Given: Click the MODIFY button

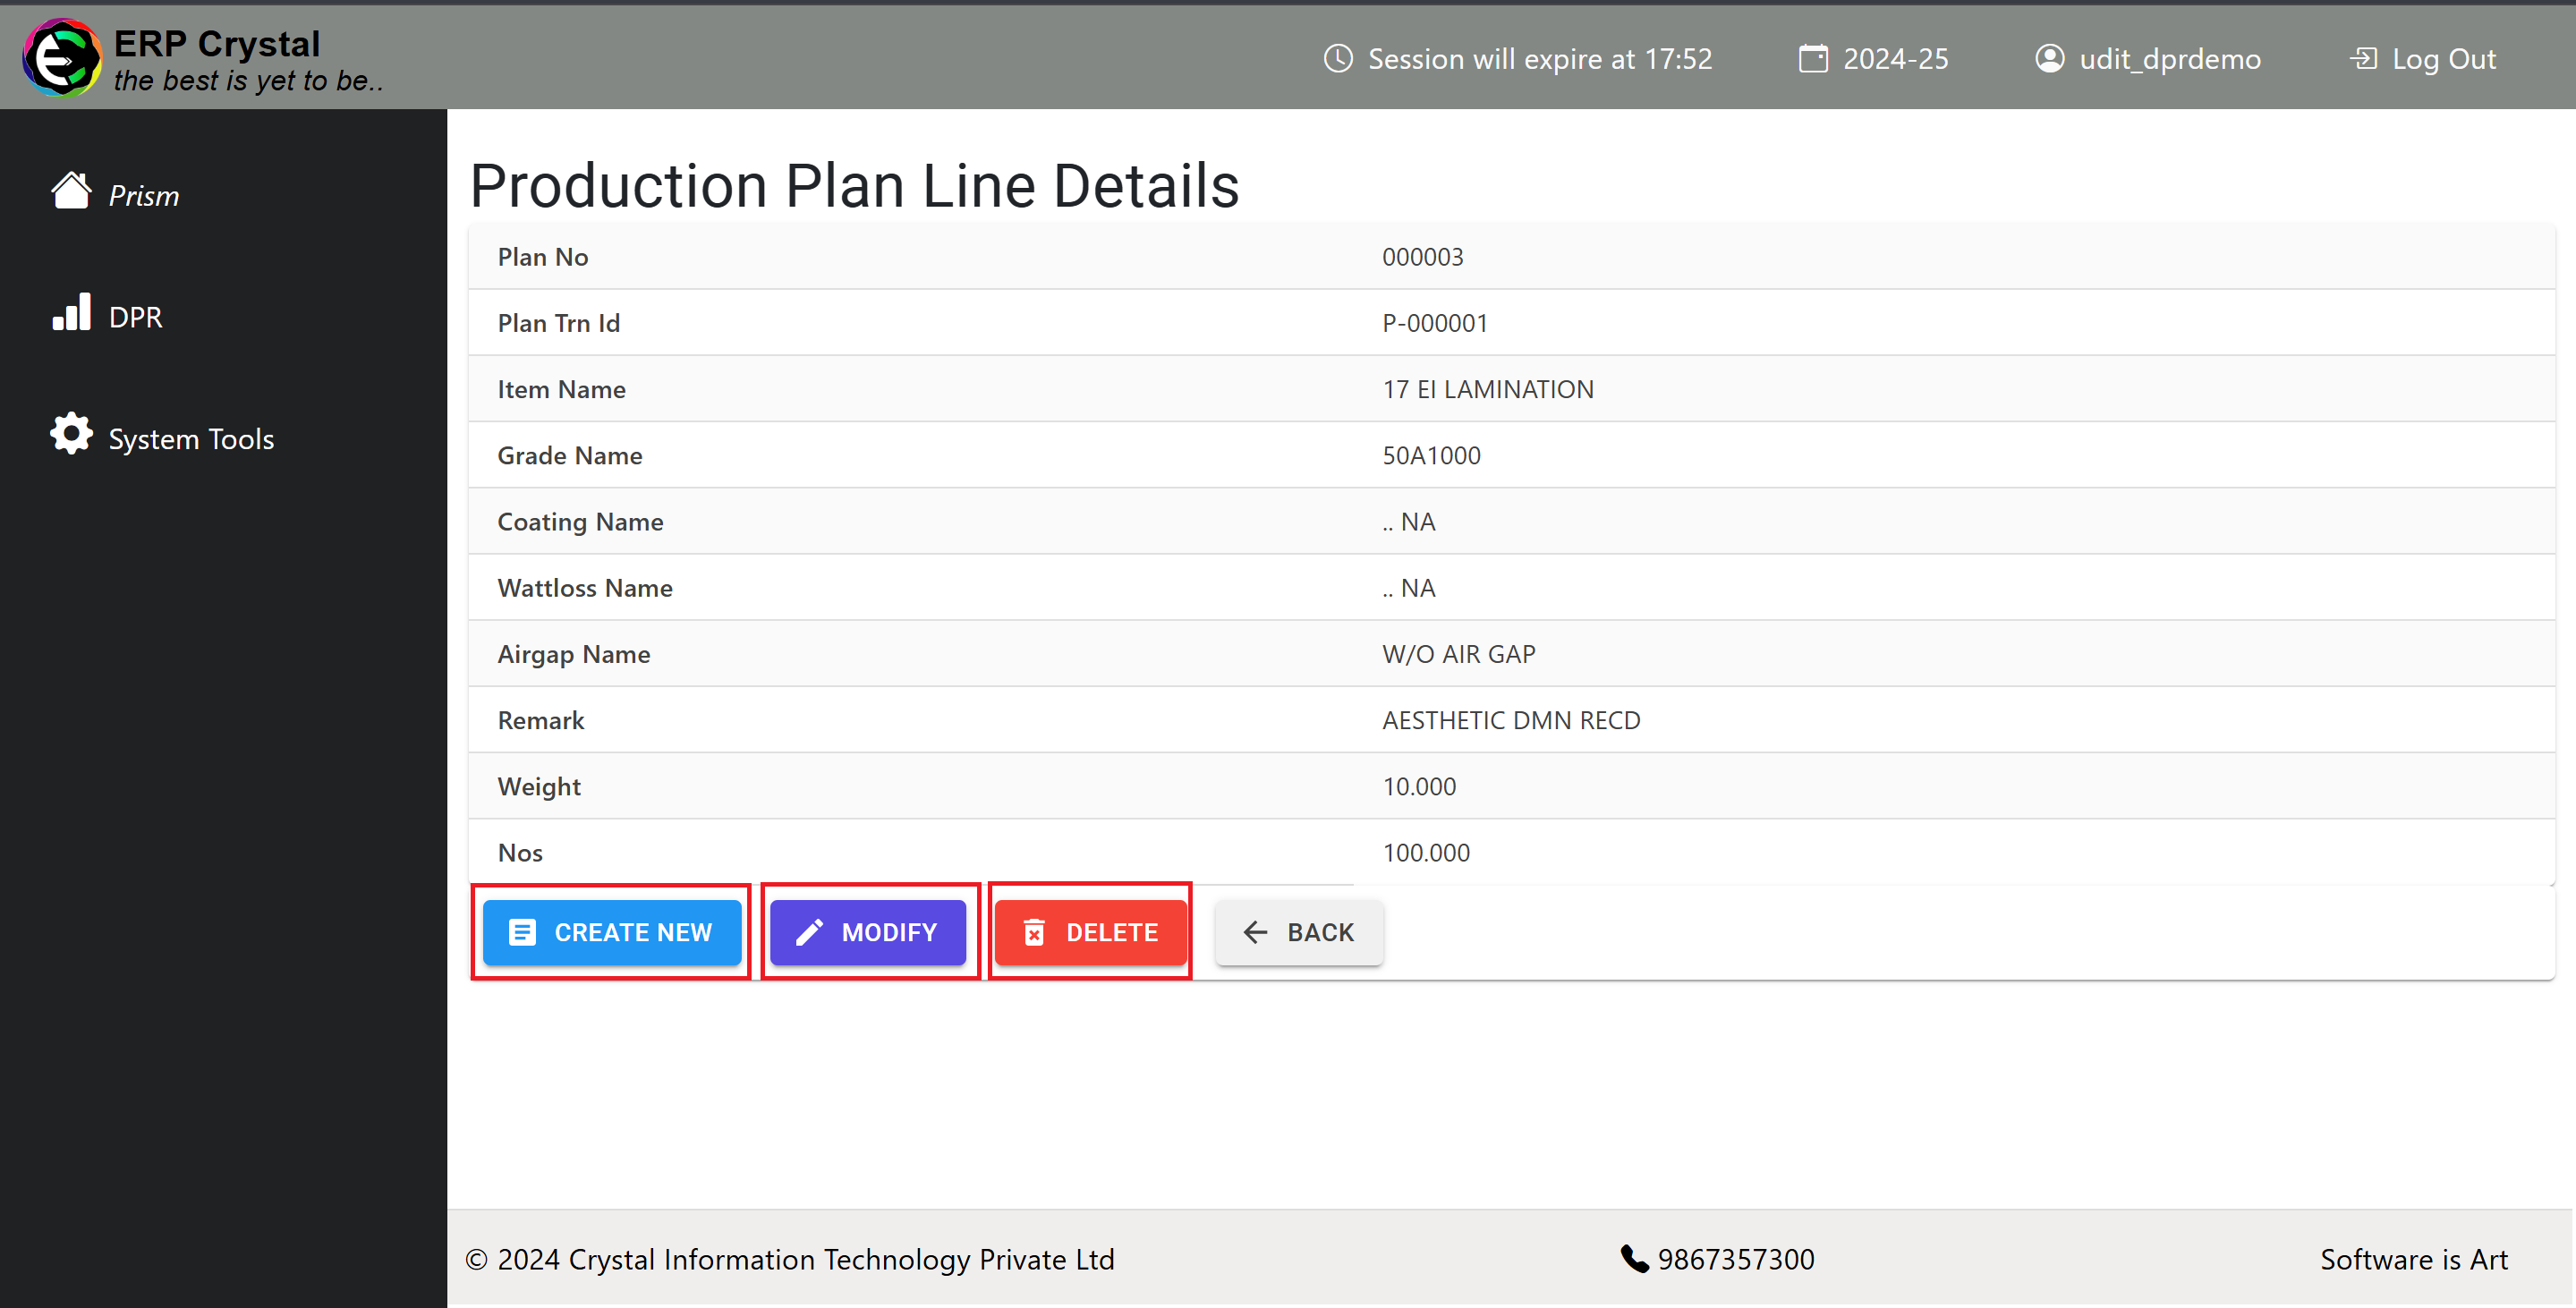Looking at the screenshot, I should [x=864, y=931].
